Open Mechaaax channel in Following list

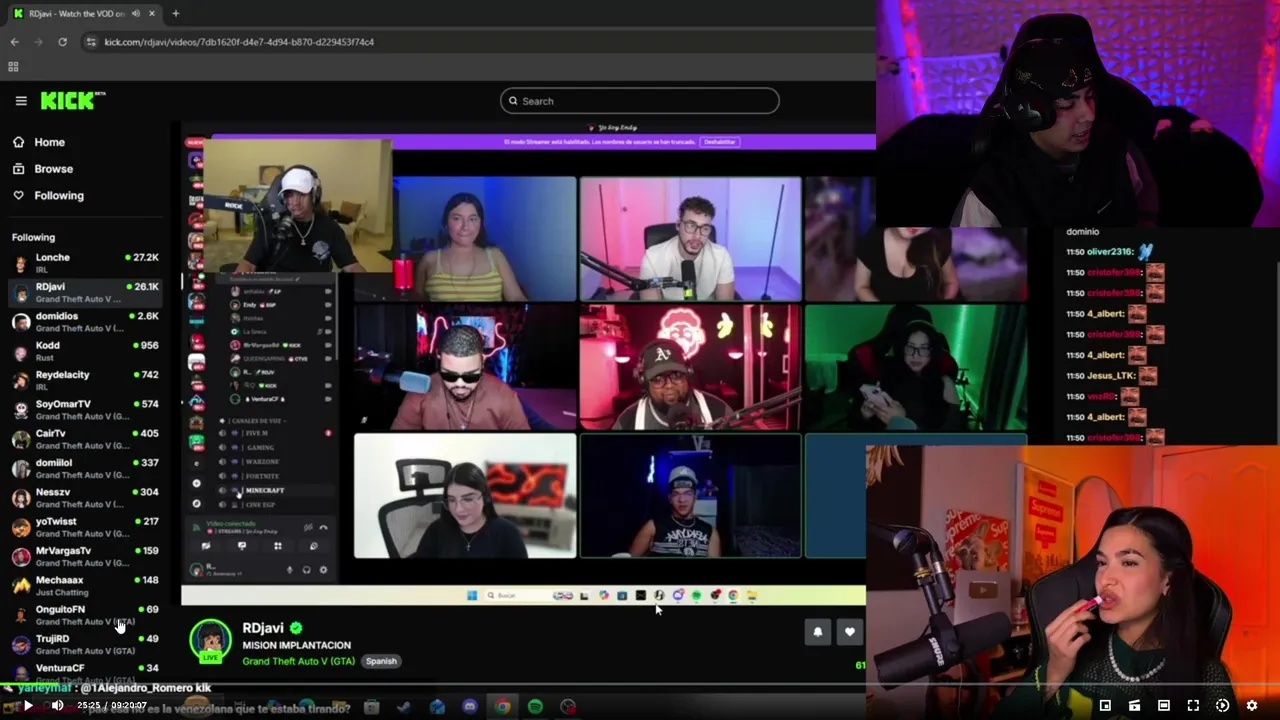(85, 586)
